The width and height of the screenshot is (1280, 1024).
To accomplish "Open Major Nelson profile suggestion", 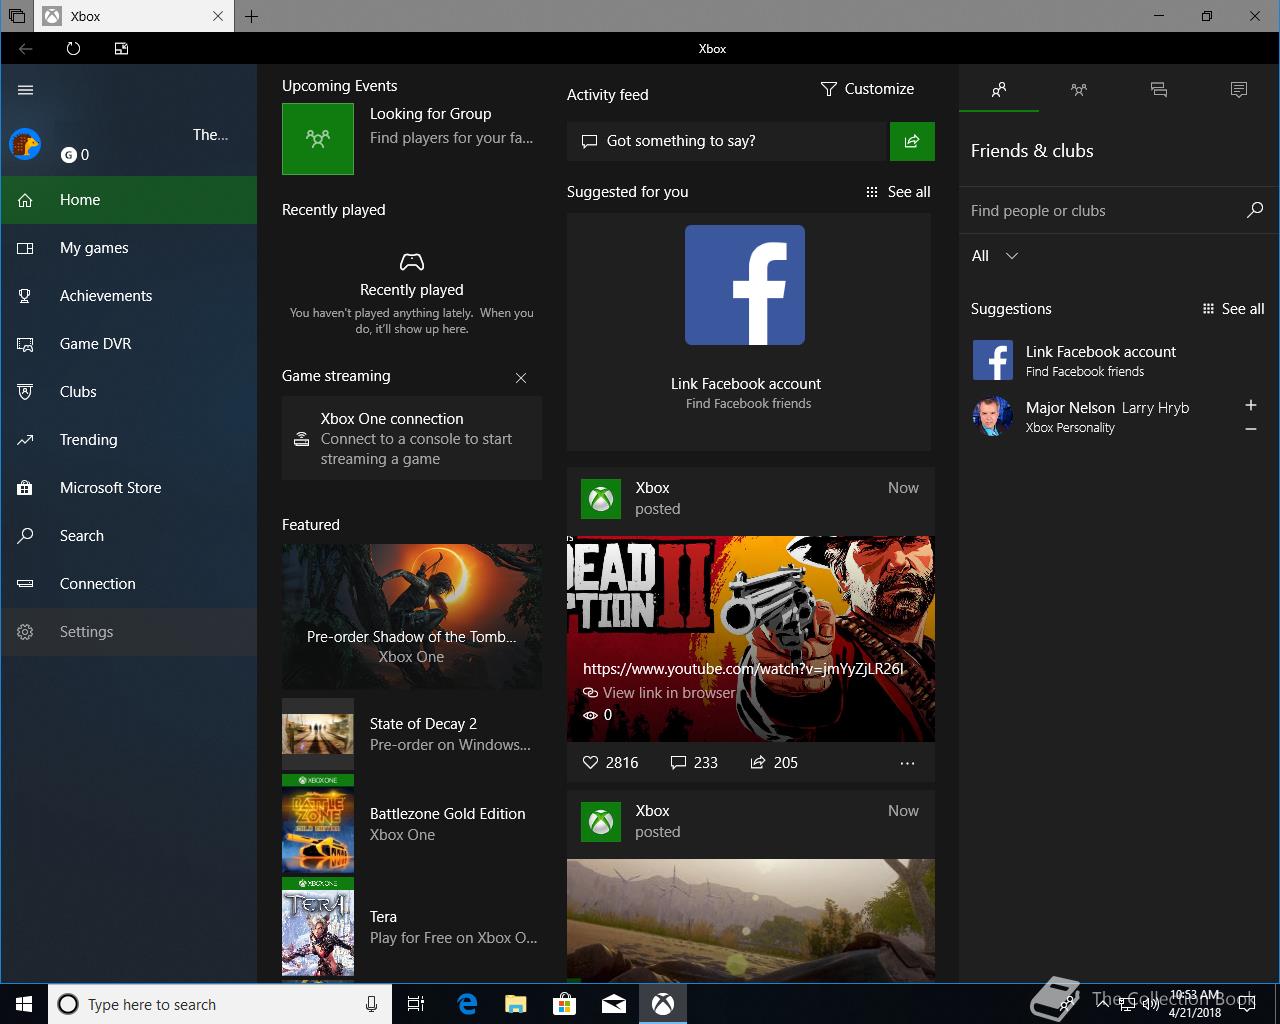I will (x=1100, y=416).
